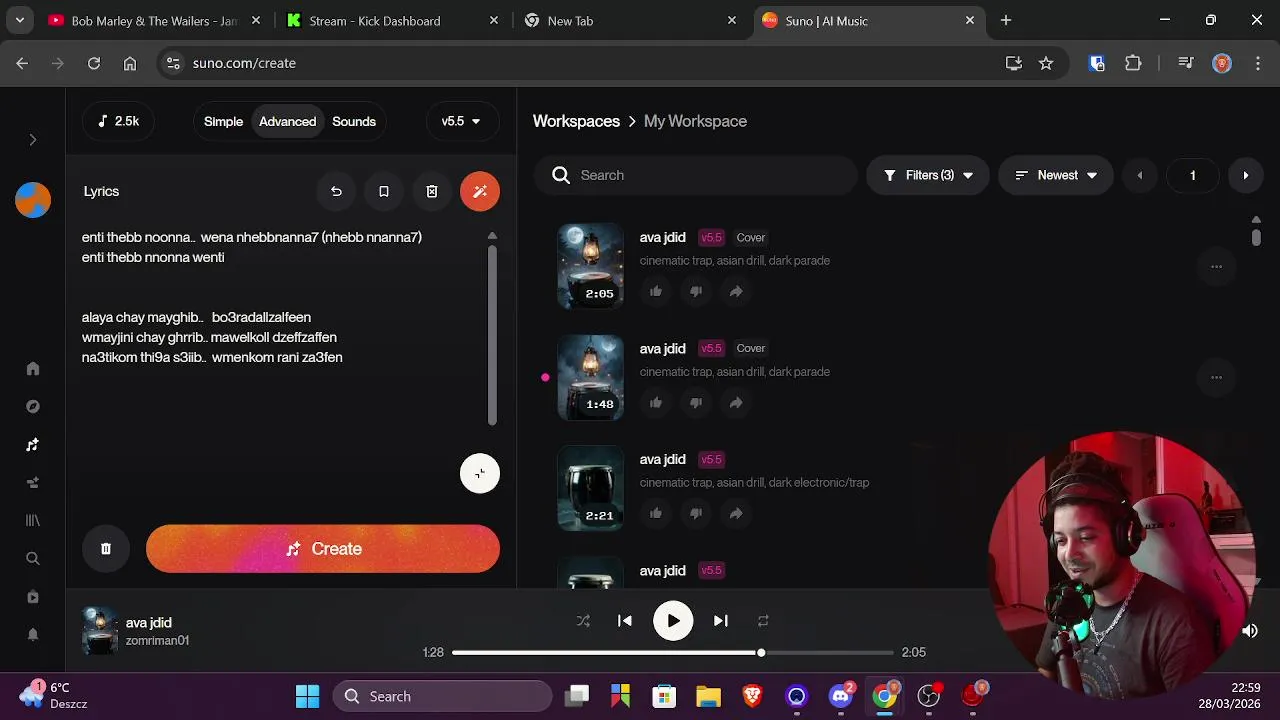Open the Newest sort dropdown
The height and width of the screenshot is (720, 1280).
tap(1056, 175)
